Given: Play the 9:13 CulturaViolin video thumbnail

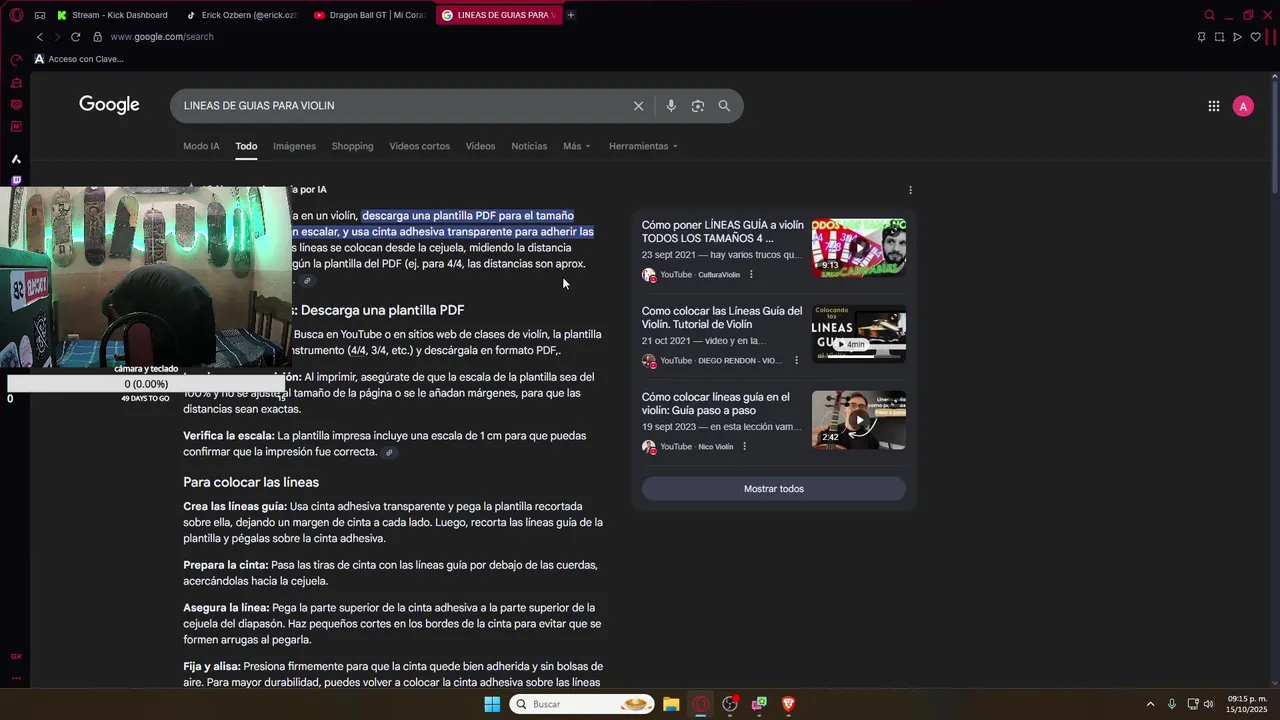Looking at the screenshot, I should pyautogui.click(x=859, y=248).
